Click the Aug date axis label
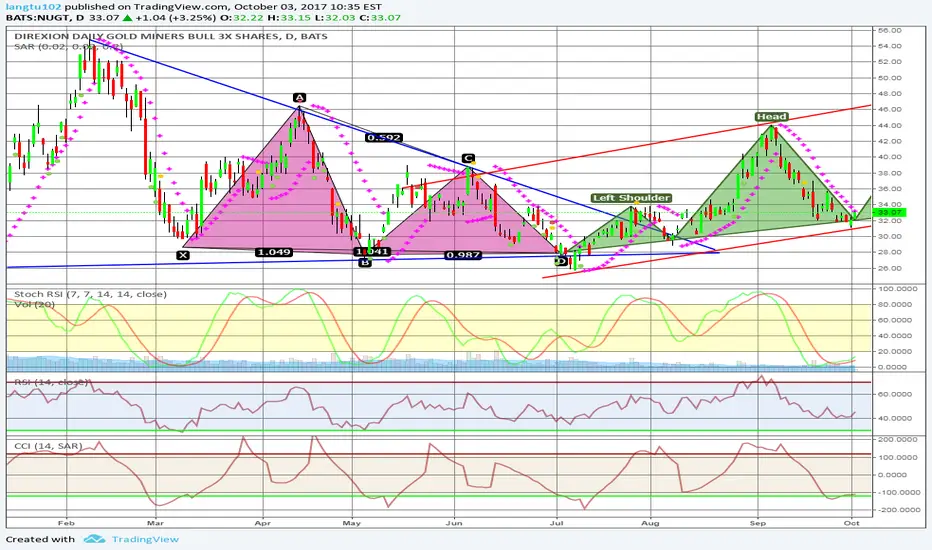932x550 pixels. click(x=651, y=523)
